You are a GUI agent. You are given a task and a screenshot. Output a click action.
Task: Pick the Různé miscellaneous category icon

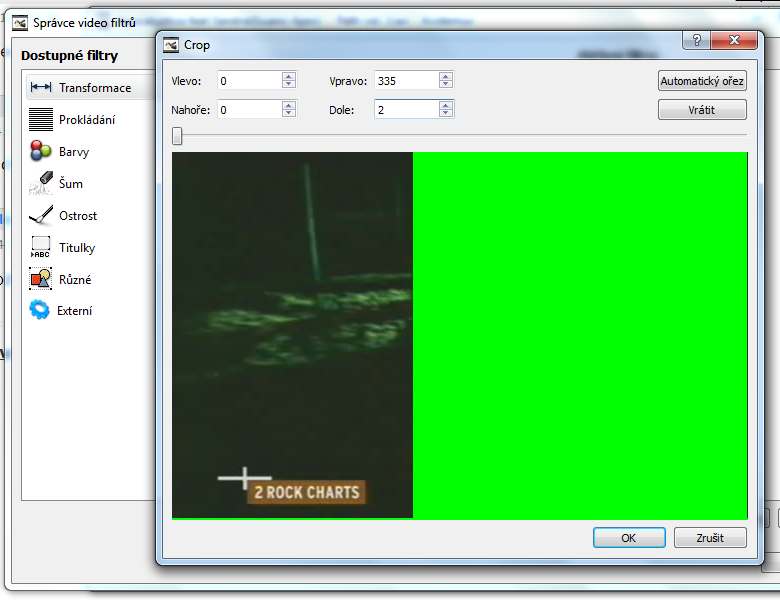tap(40, 279)
